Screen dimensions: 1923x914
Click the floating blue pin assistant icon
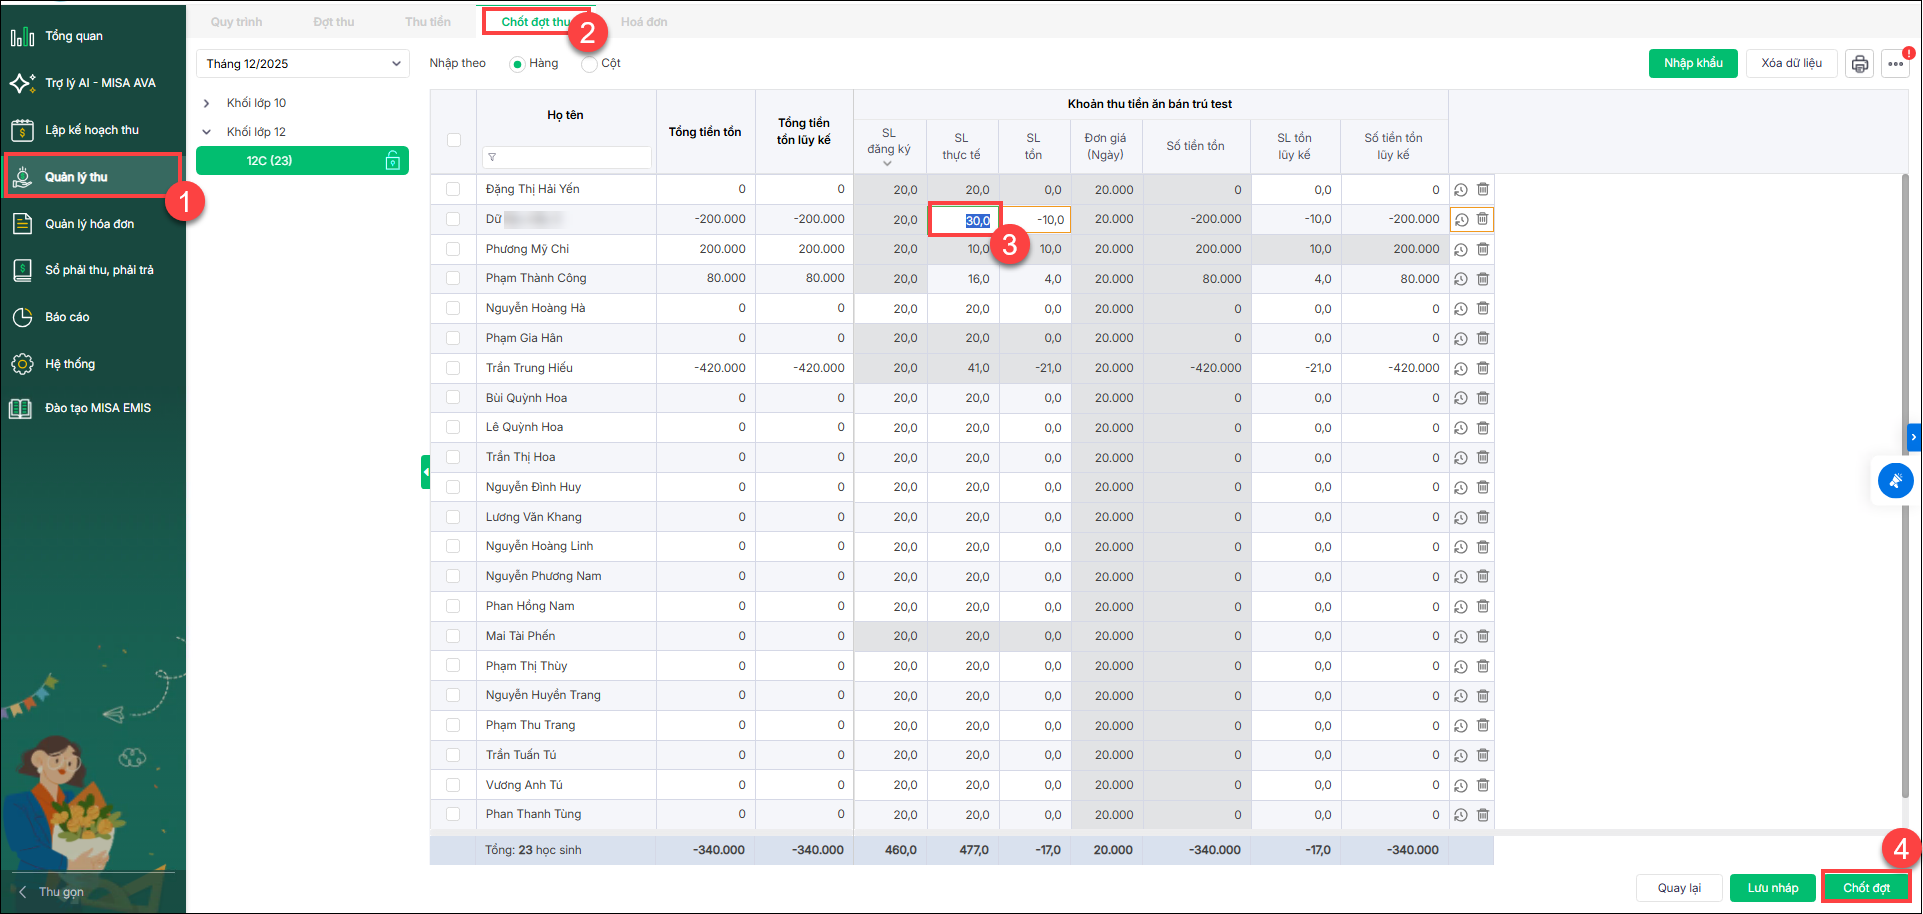coord(1895,481)
